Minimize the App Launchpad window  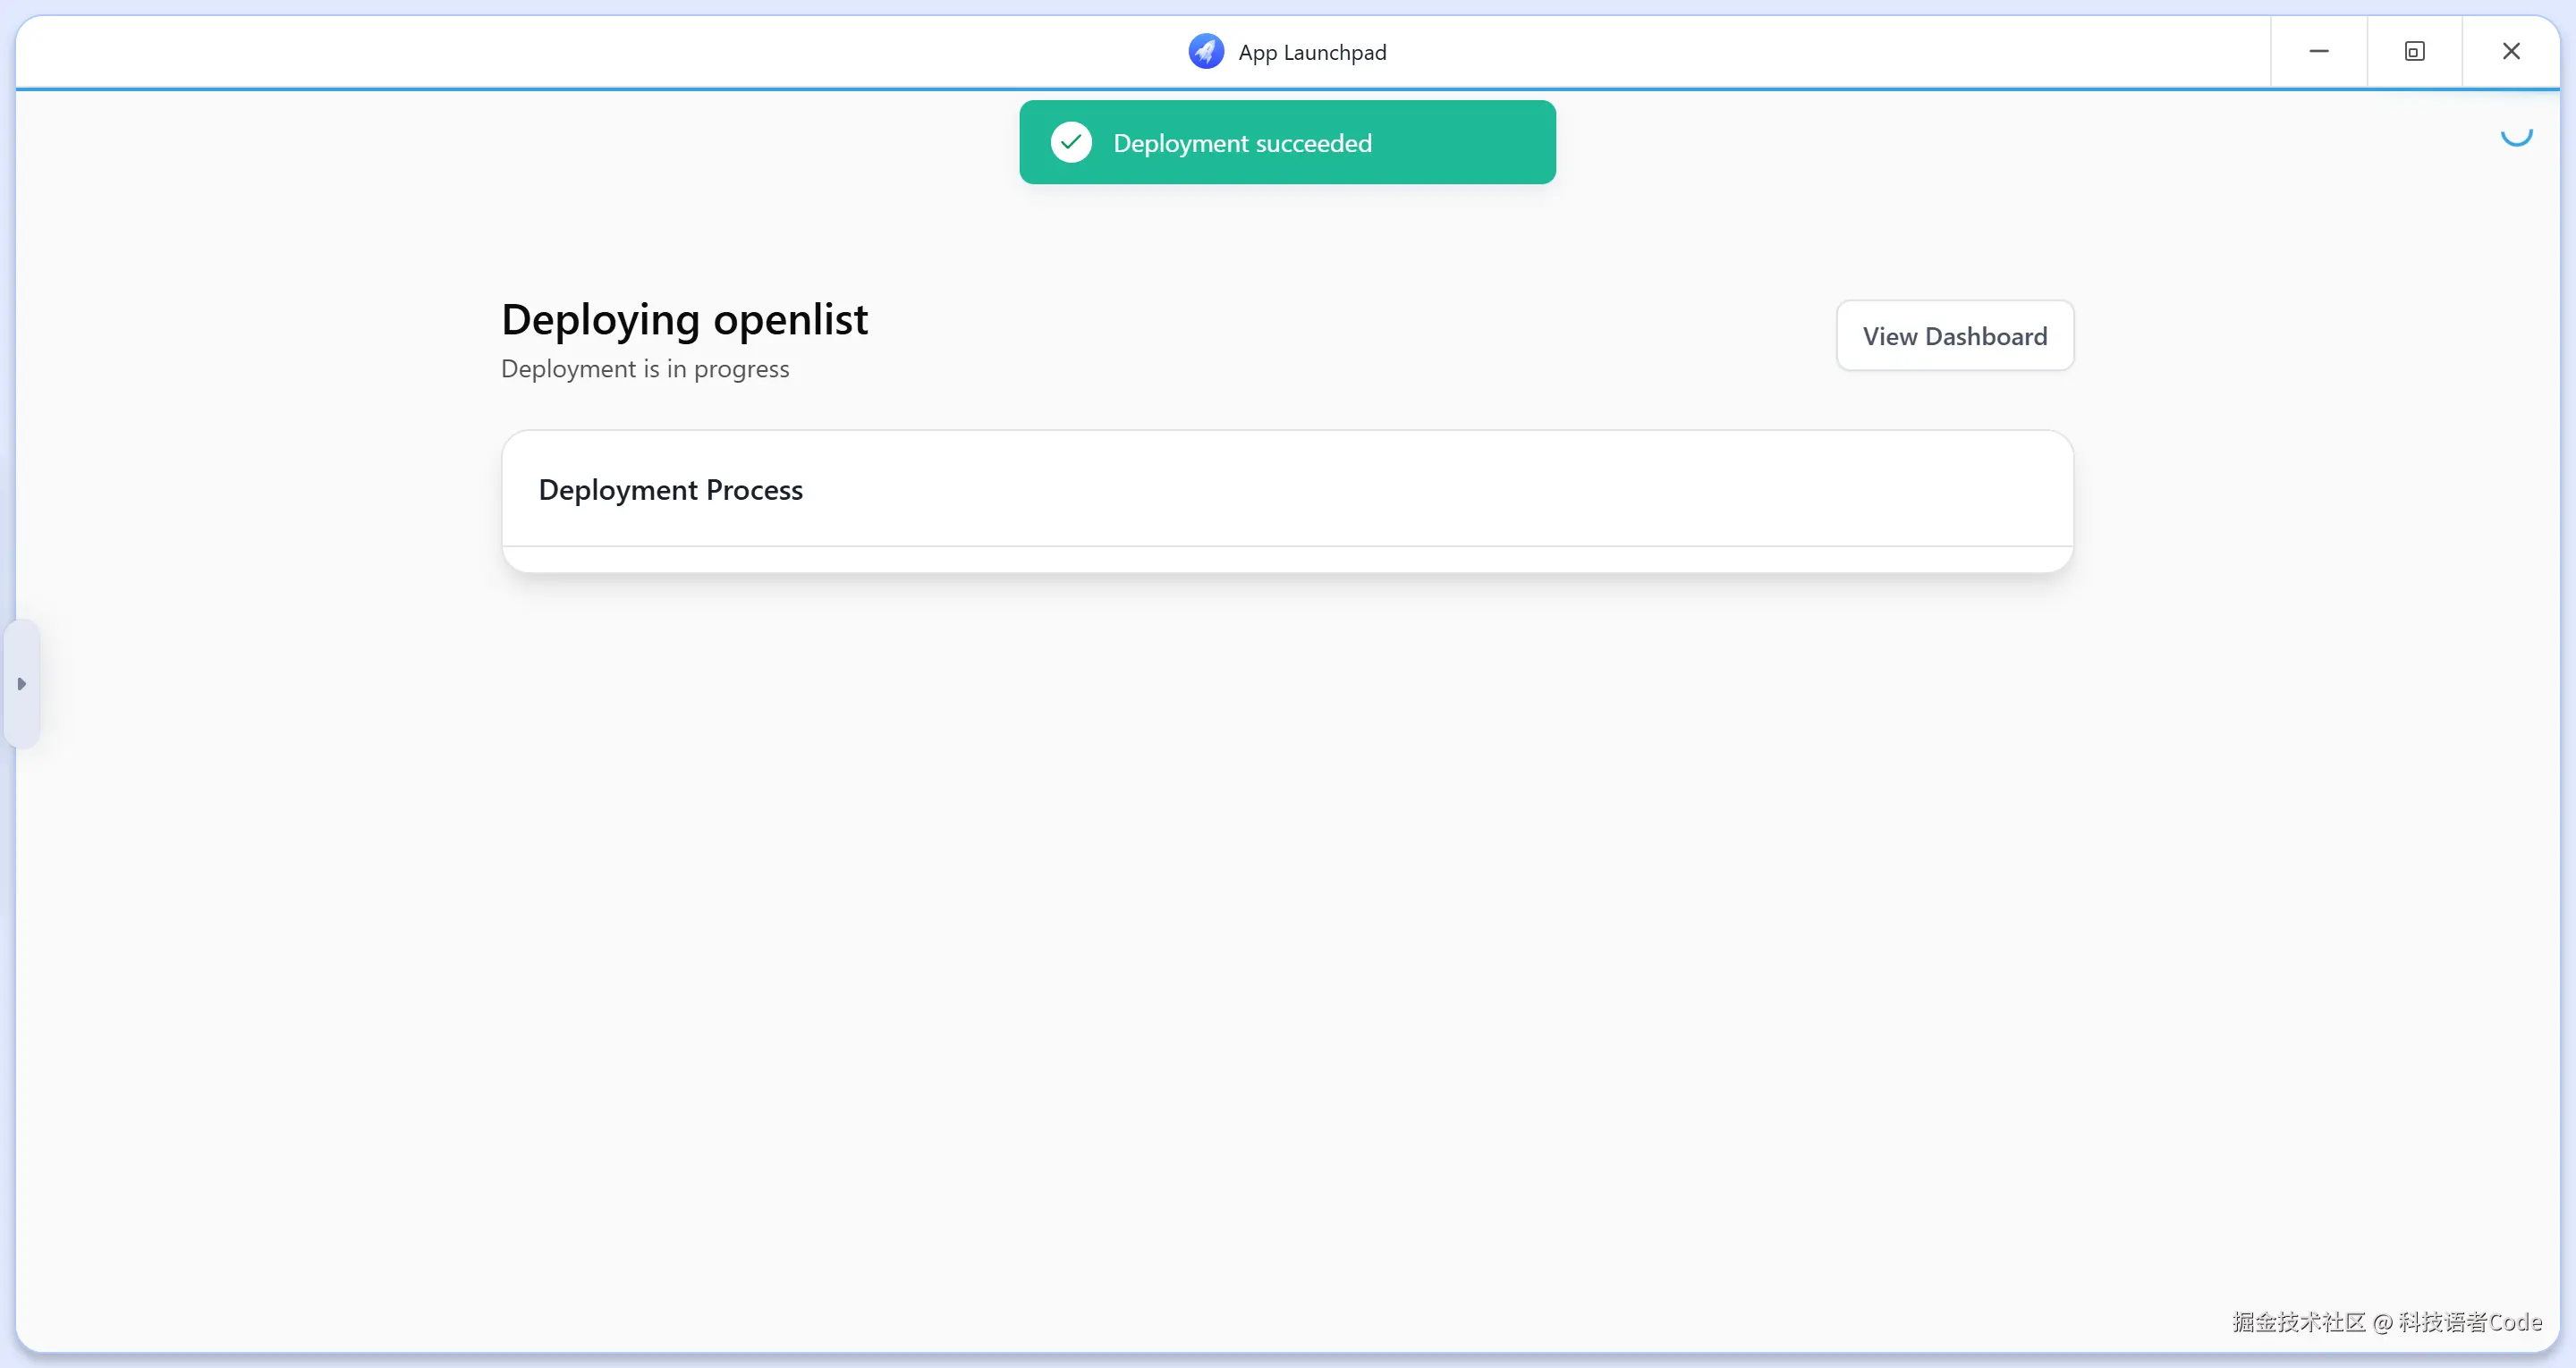coord(2318,52)
